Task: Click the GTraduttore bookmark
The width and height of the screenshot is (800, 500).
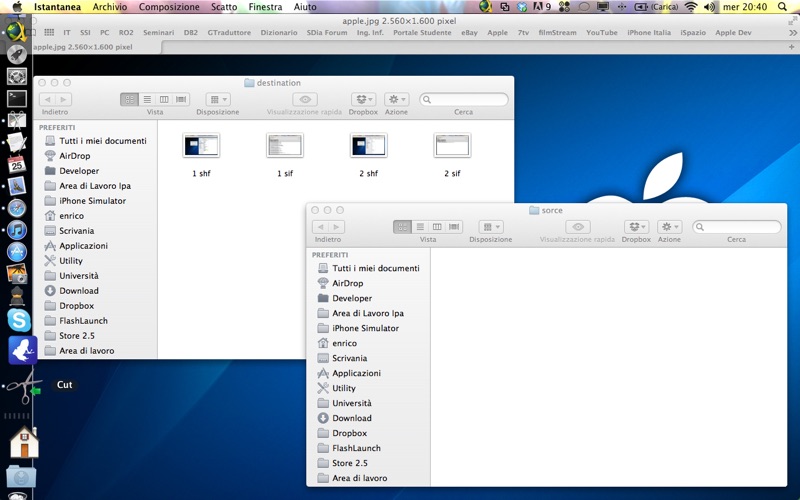Action: point(229,32)
